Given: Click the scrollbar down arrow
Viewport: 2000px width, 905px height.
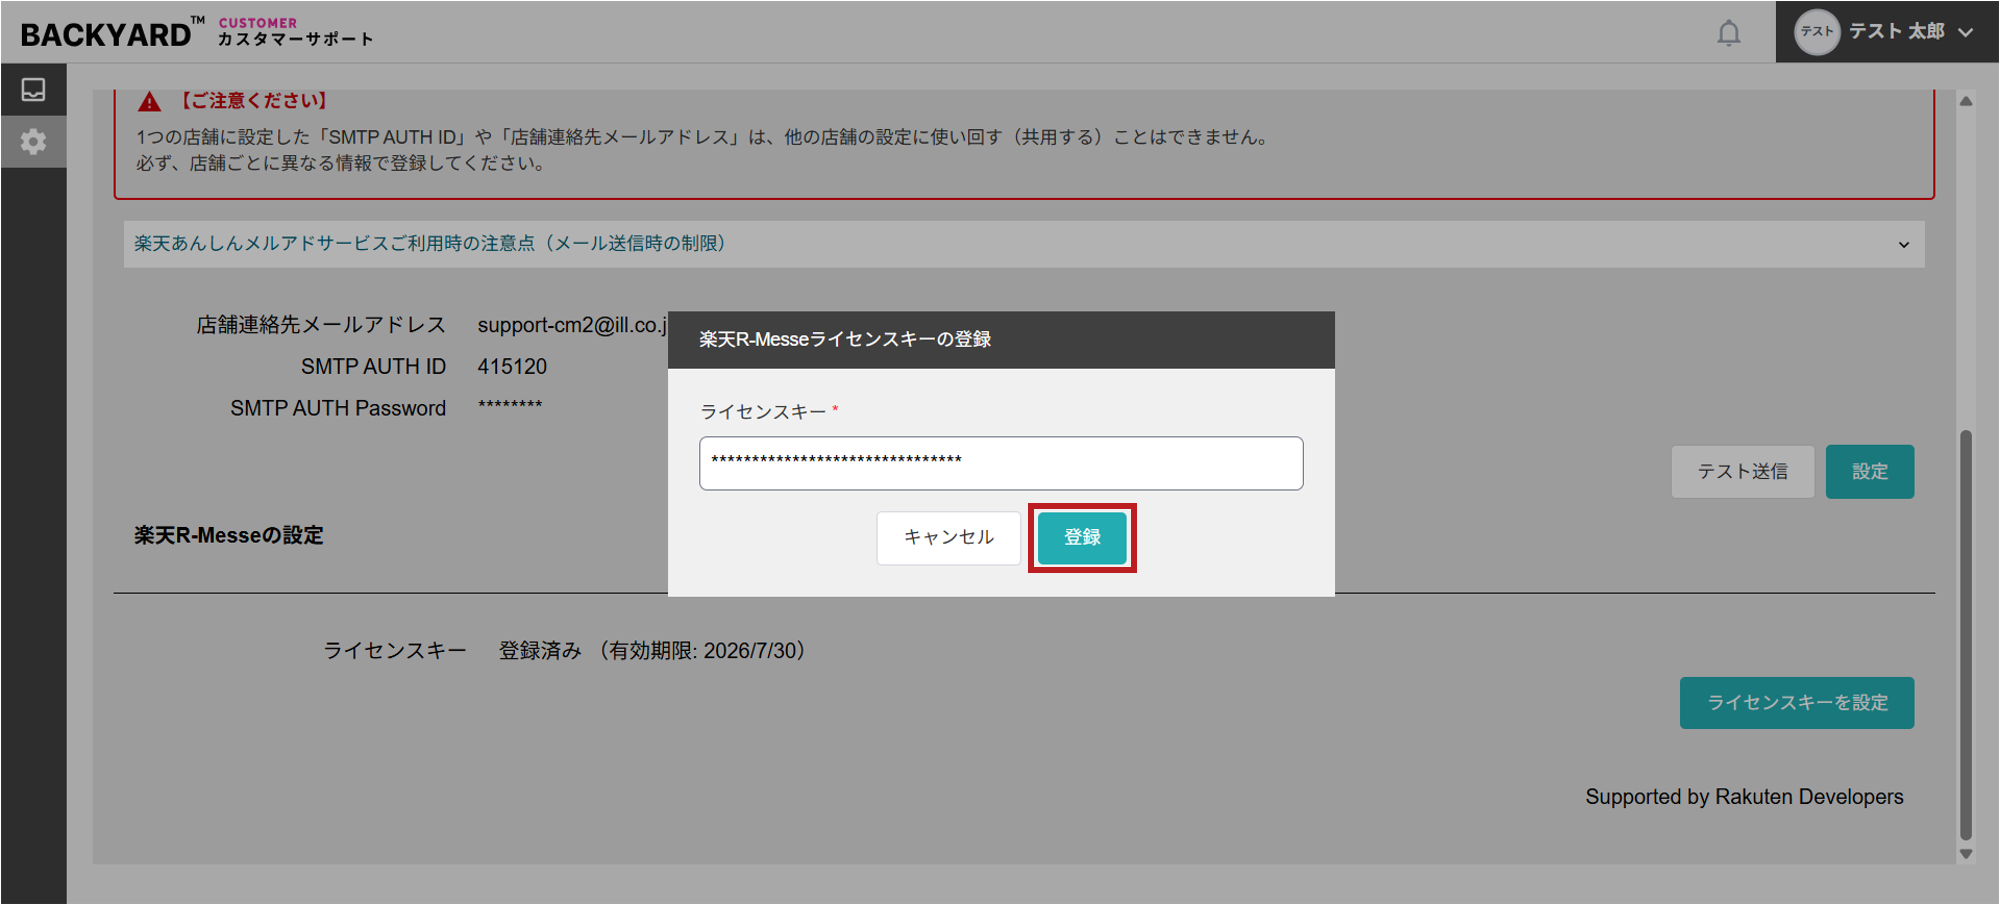Looking at the screenshot, I should click(1966, 854).
